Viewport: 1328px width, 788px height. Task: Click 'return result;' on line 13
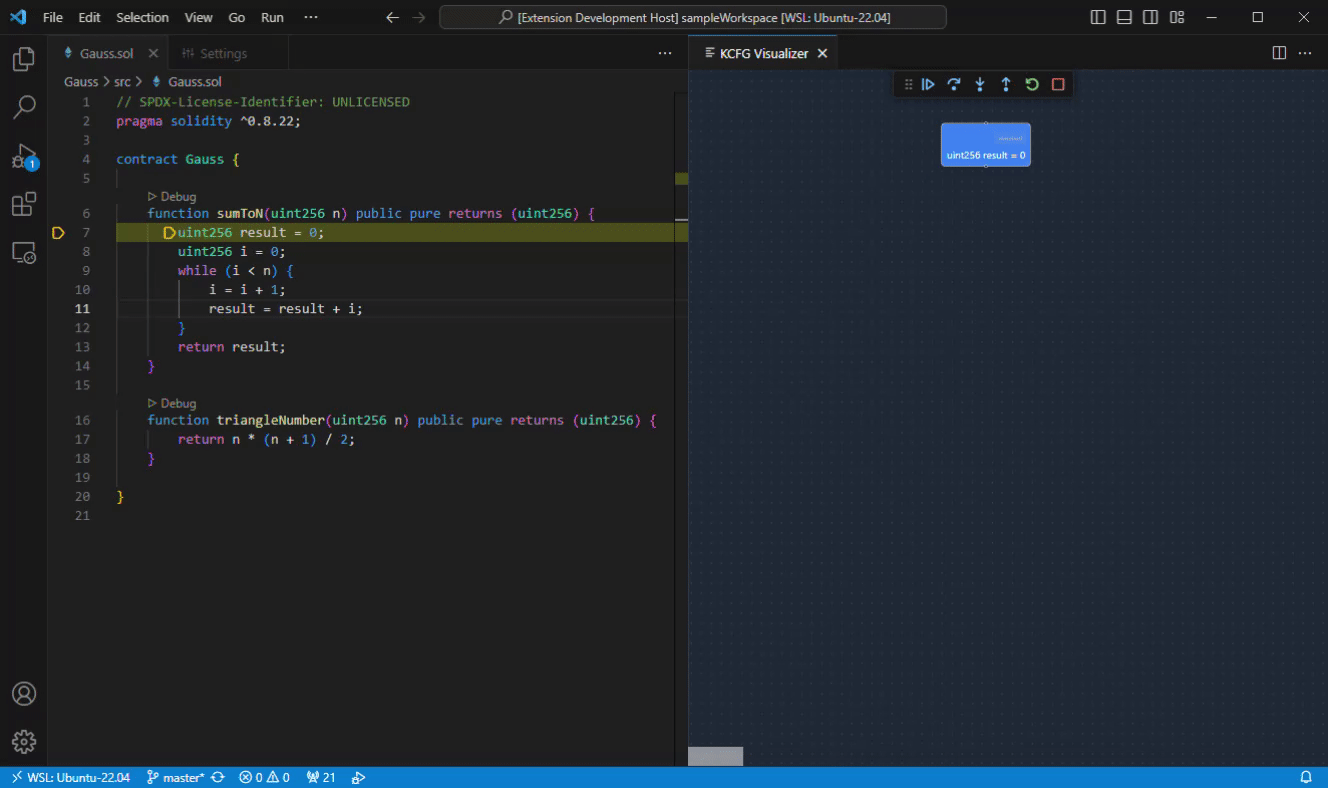231,347
